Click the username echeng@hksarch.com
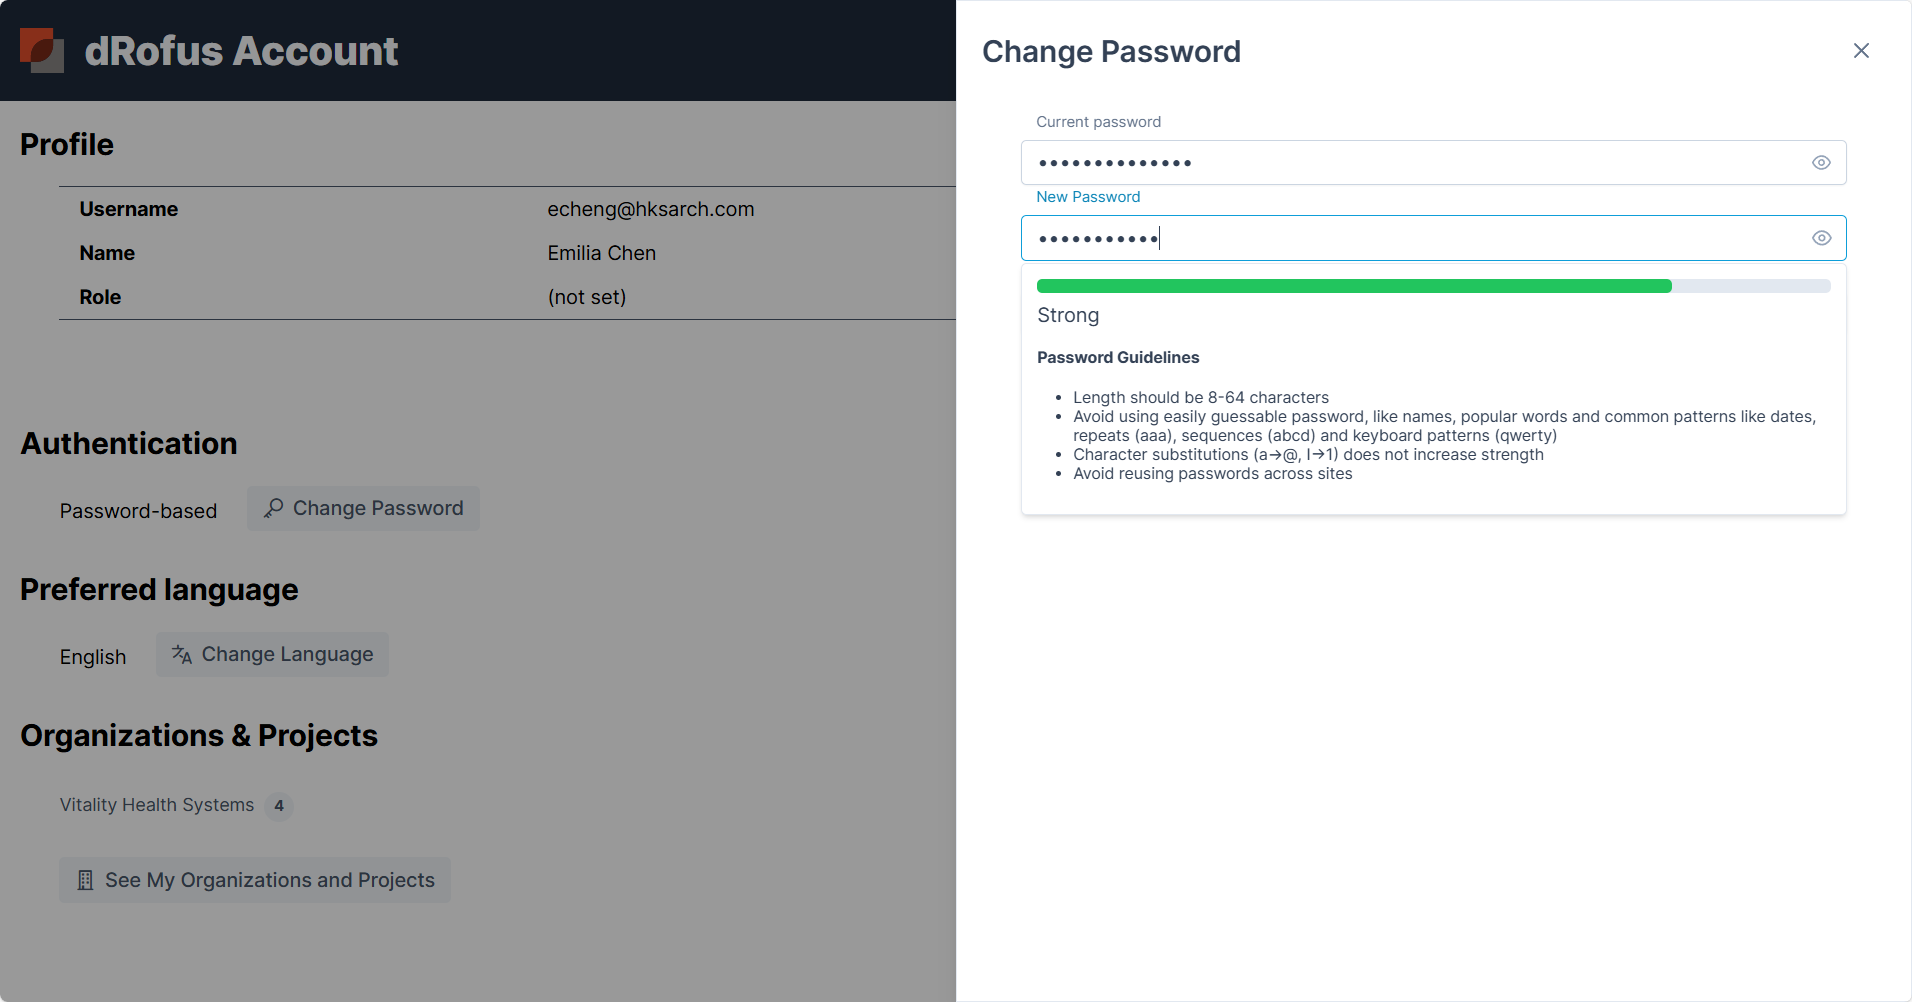 650,209
